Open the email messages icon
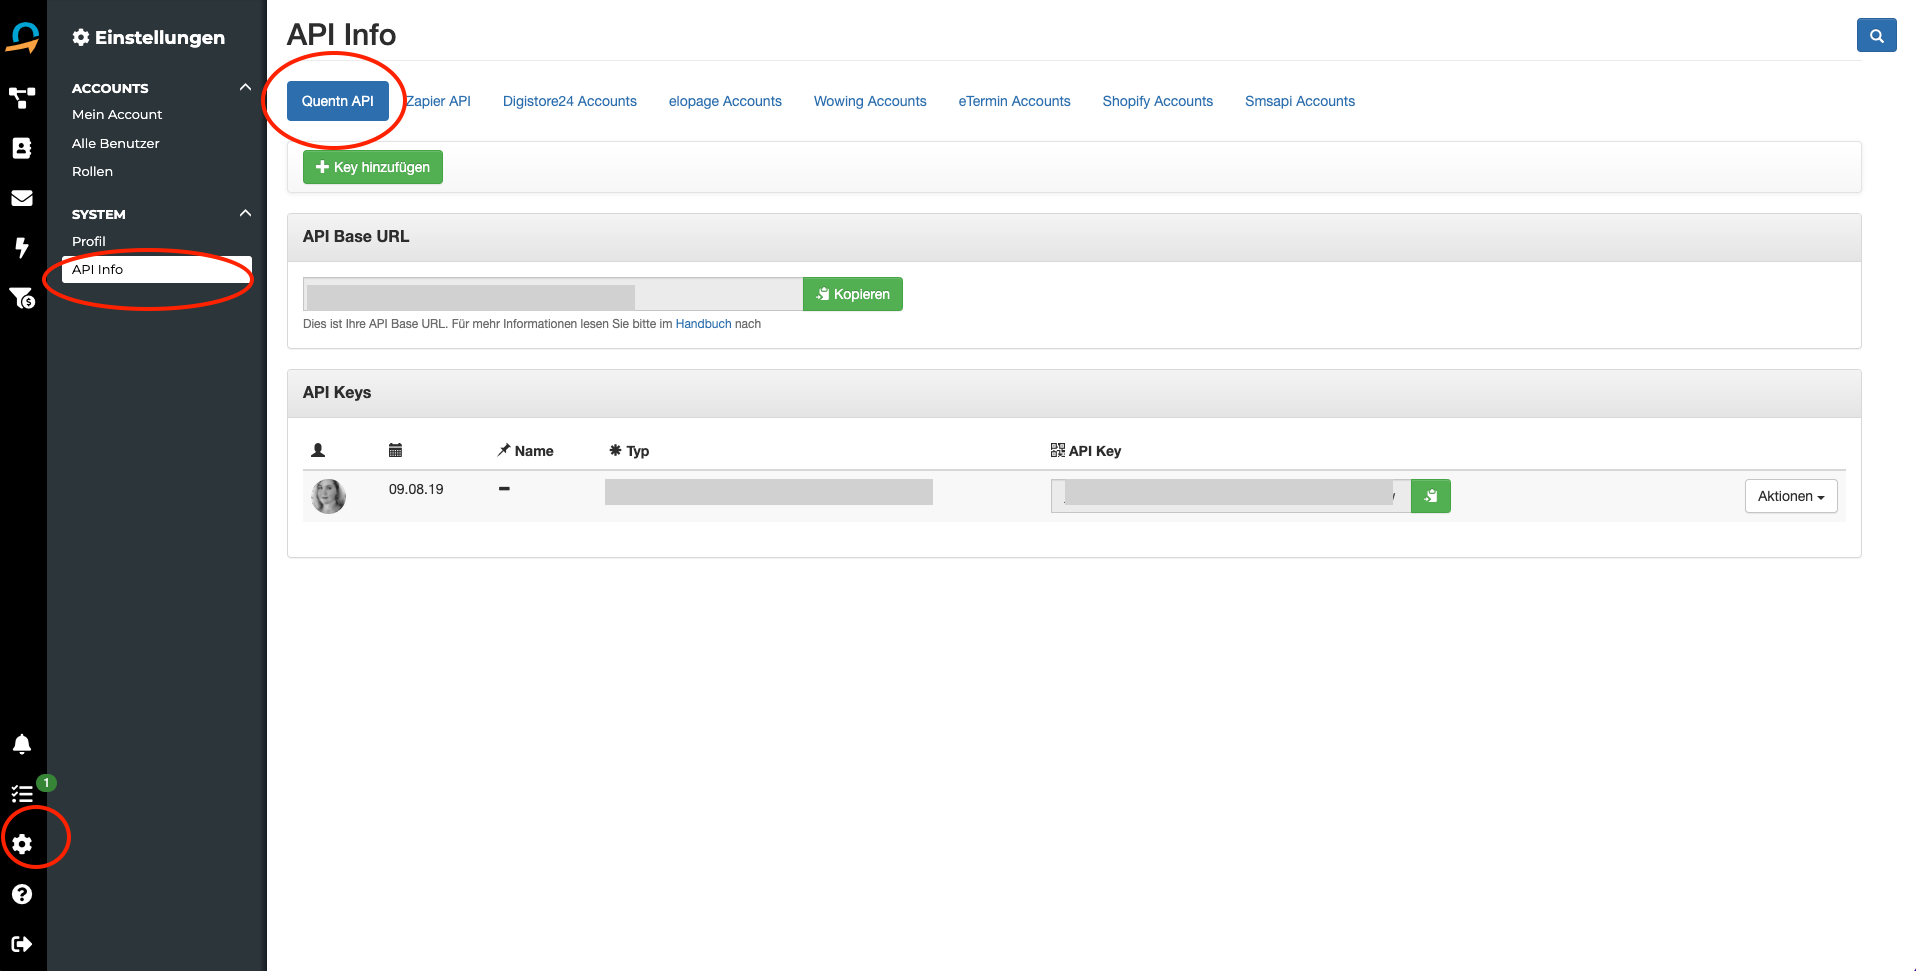Screen dimensions: 1916x971 point(23,198)
